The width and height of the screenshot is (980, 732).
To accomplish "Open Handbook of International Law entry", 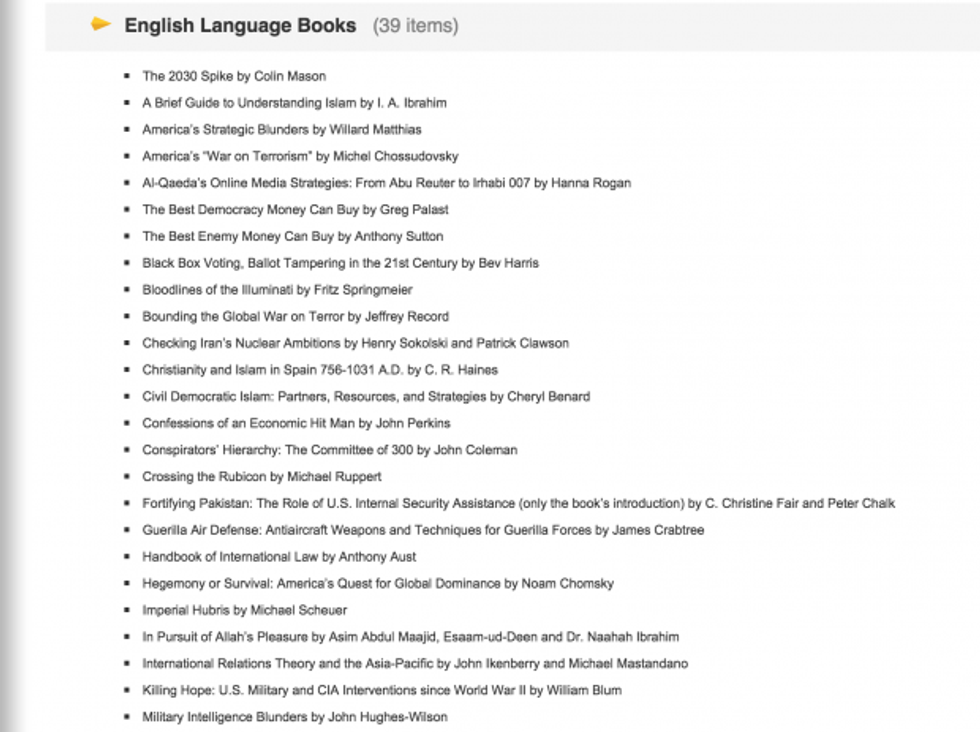I will tap(279, 557).
